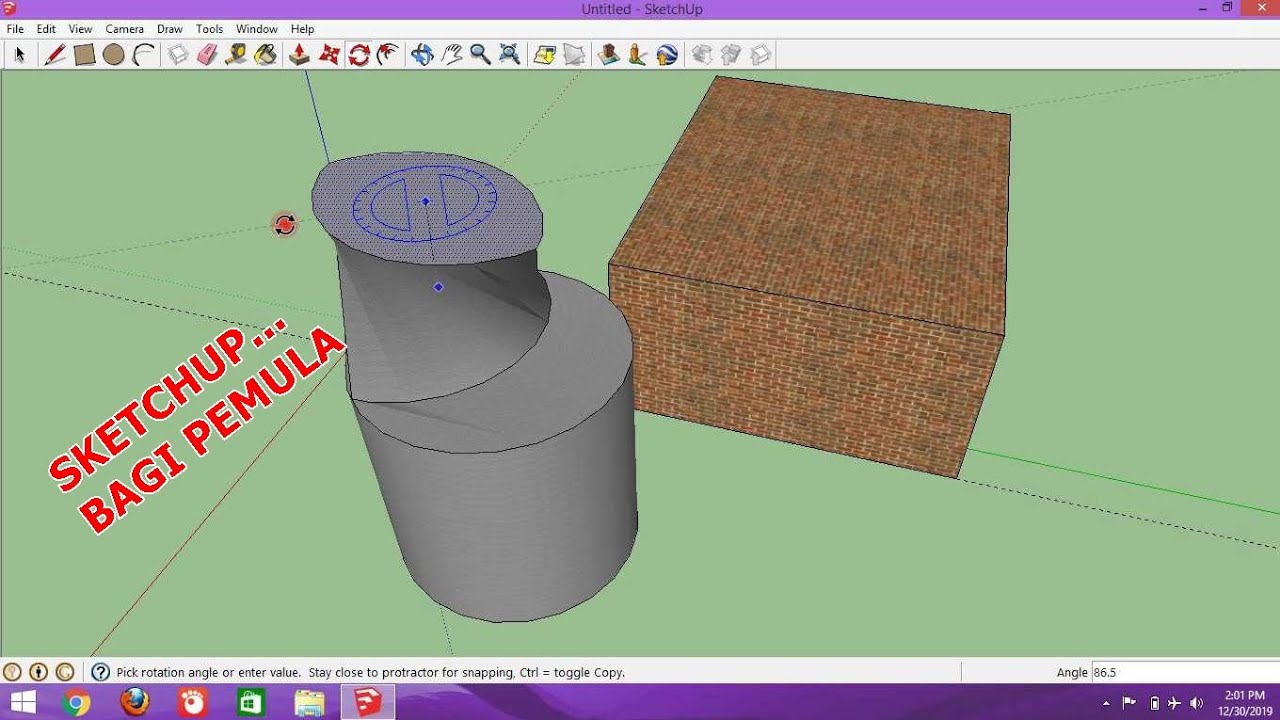Select the arrow Select tool

[18, 54]
